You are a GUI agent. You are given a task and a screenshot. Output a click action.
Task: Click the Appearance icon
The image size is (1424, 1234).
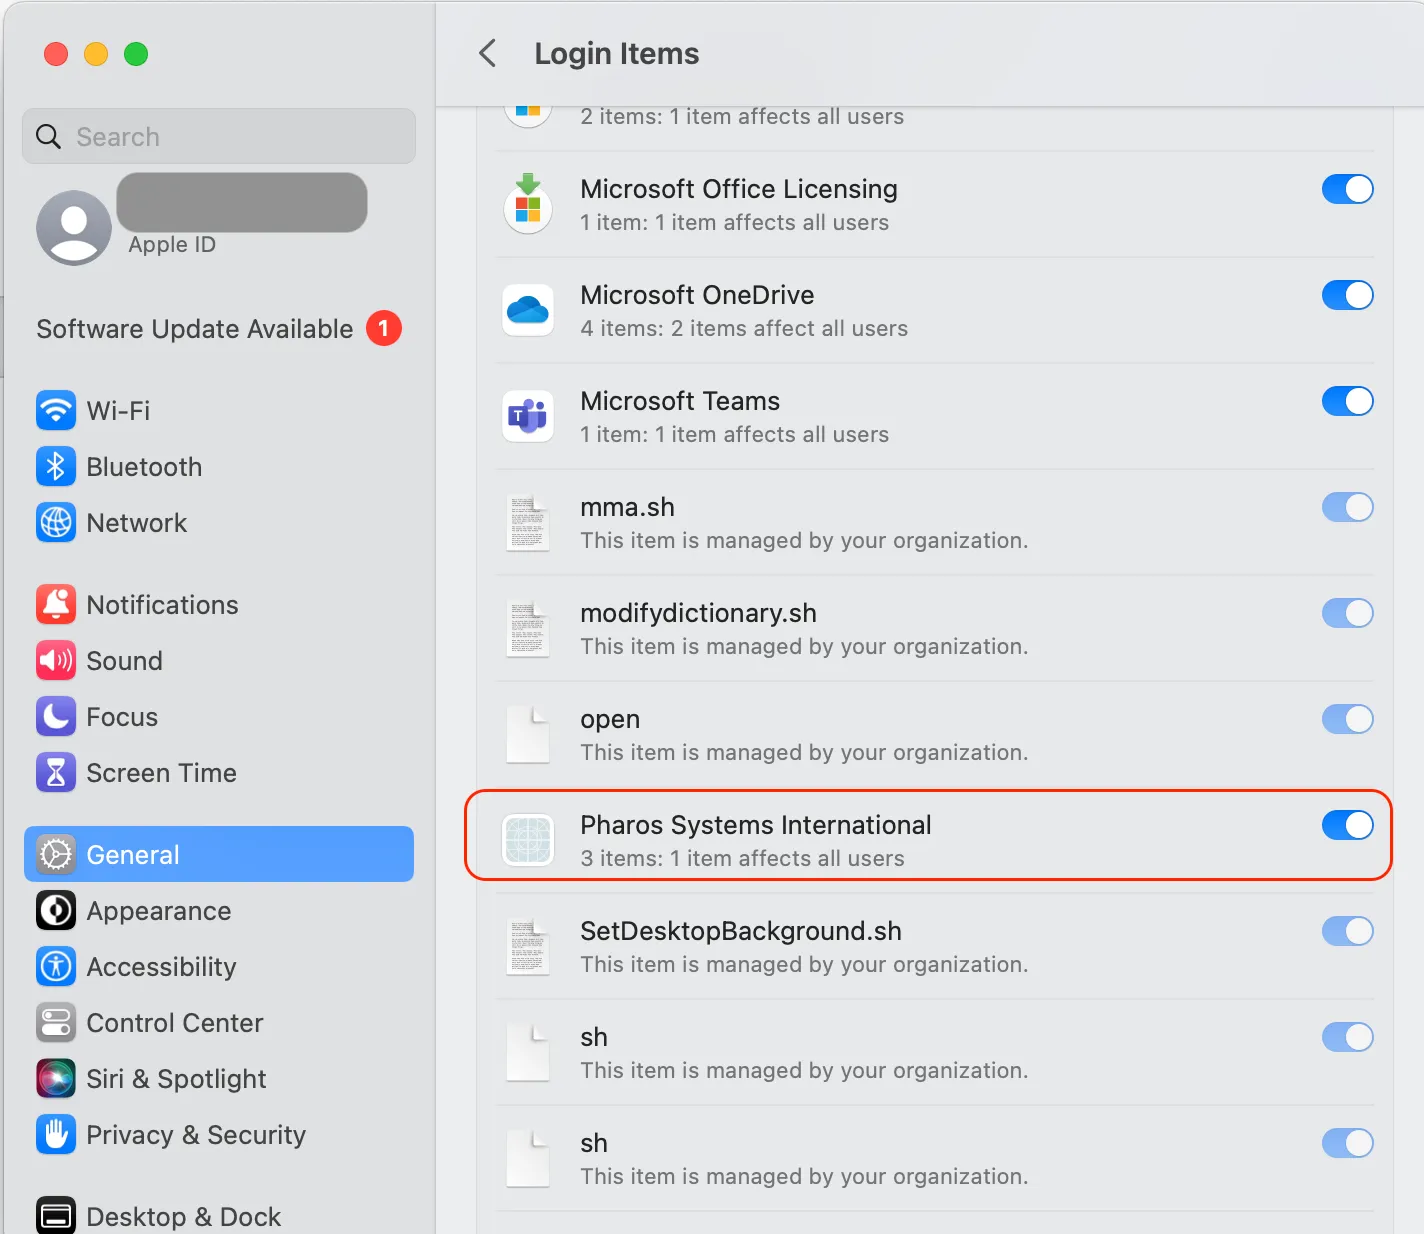point(56,910)
